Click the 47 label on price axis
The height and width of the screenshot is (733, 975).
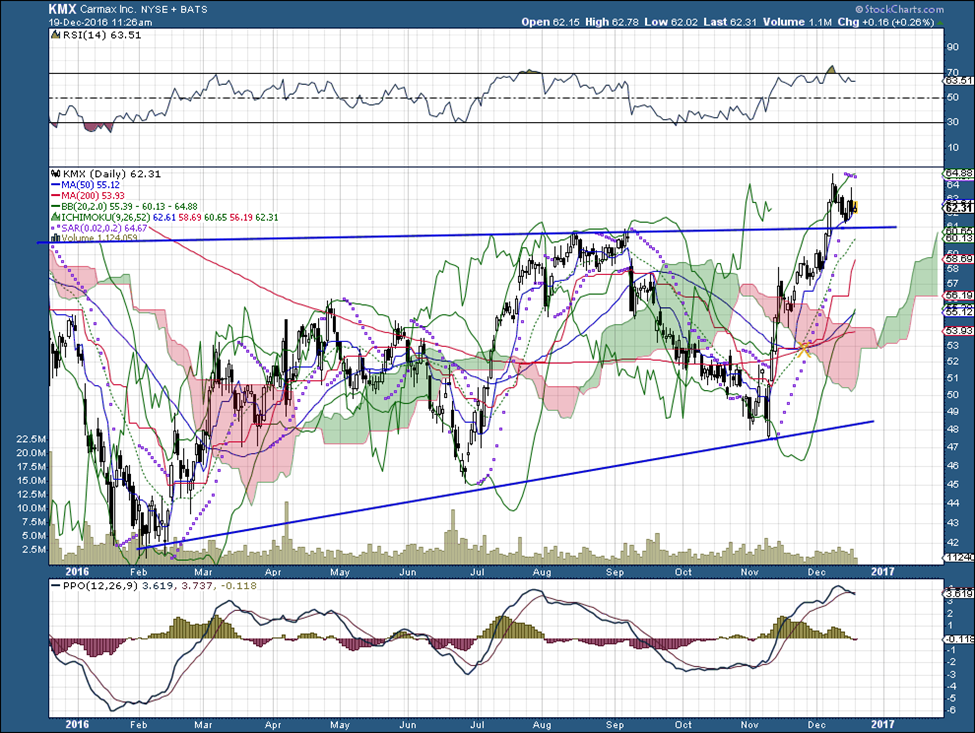click(x=952, y=448)
